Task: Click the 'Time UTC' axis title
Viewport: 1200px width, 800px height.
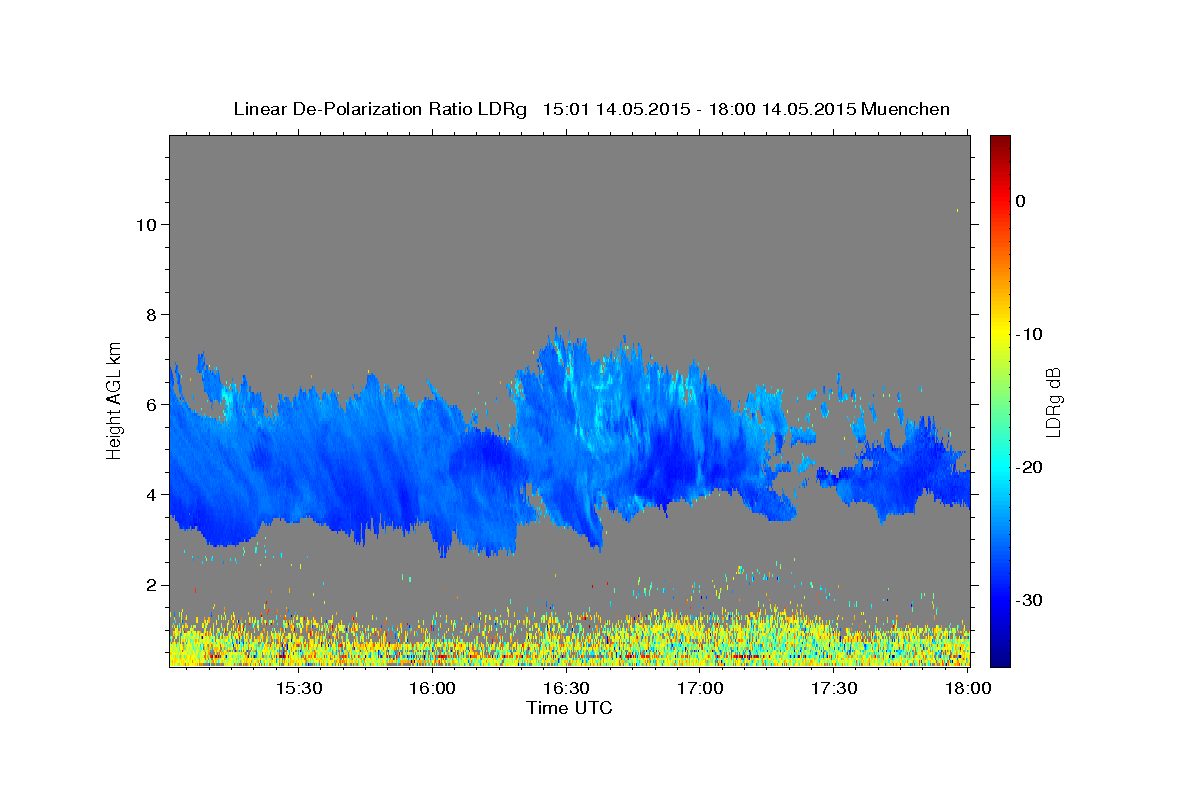Action: [569, 708]
